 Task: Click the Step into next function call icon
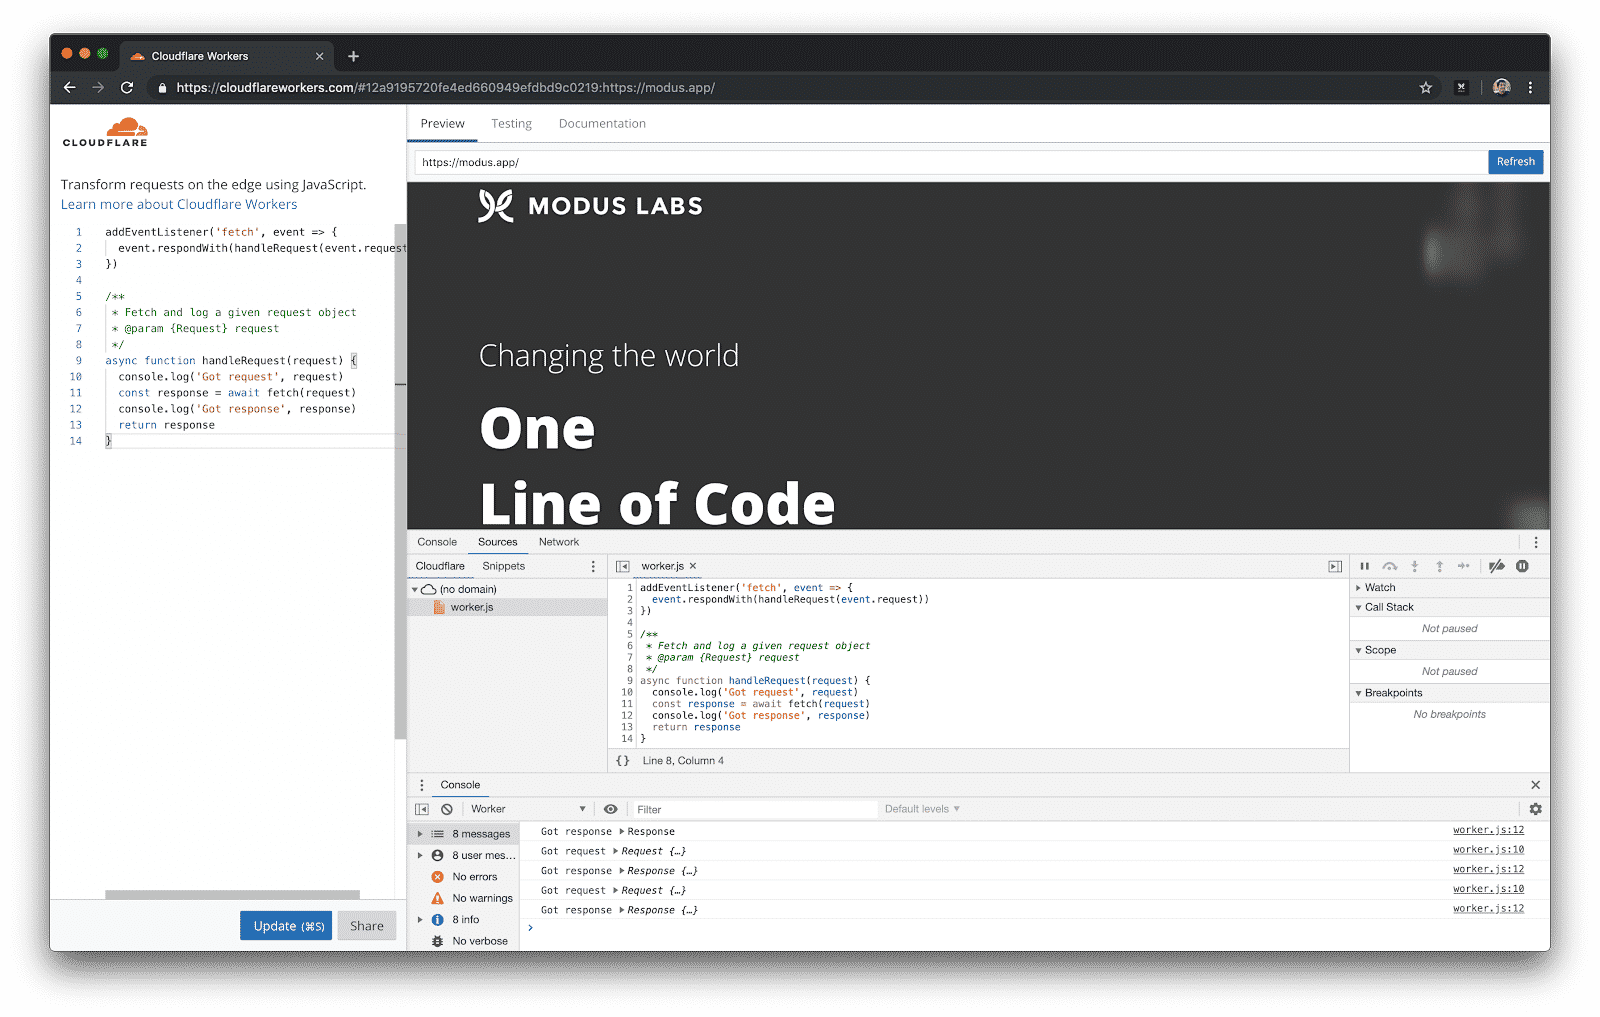[1415, 566]
